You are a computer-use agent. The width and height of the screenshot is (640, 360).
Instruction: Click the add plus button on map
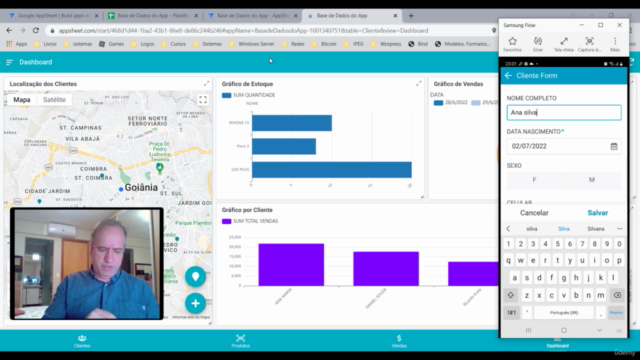(196, 303)
